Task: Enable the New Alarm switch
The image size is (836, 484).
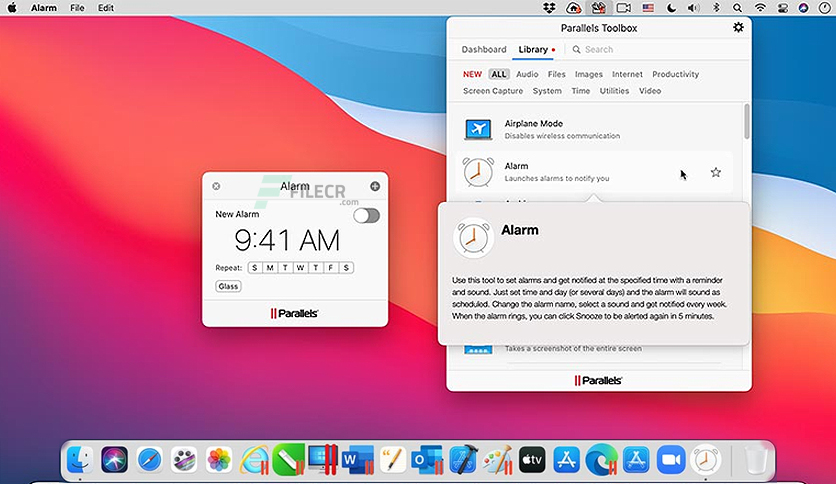Action: point(366,215)
